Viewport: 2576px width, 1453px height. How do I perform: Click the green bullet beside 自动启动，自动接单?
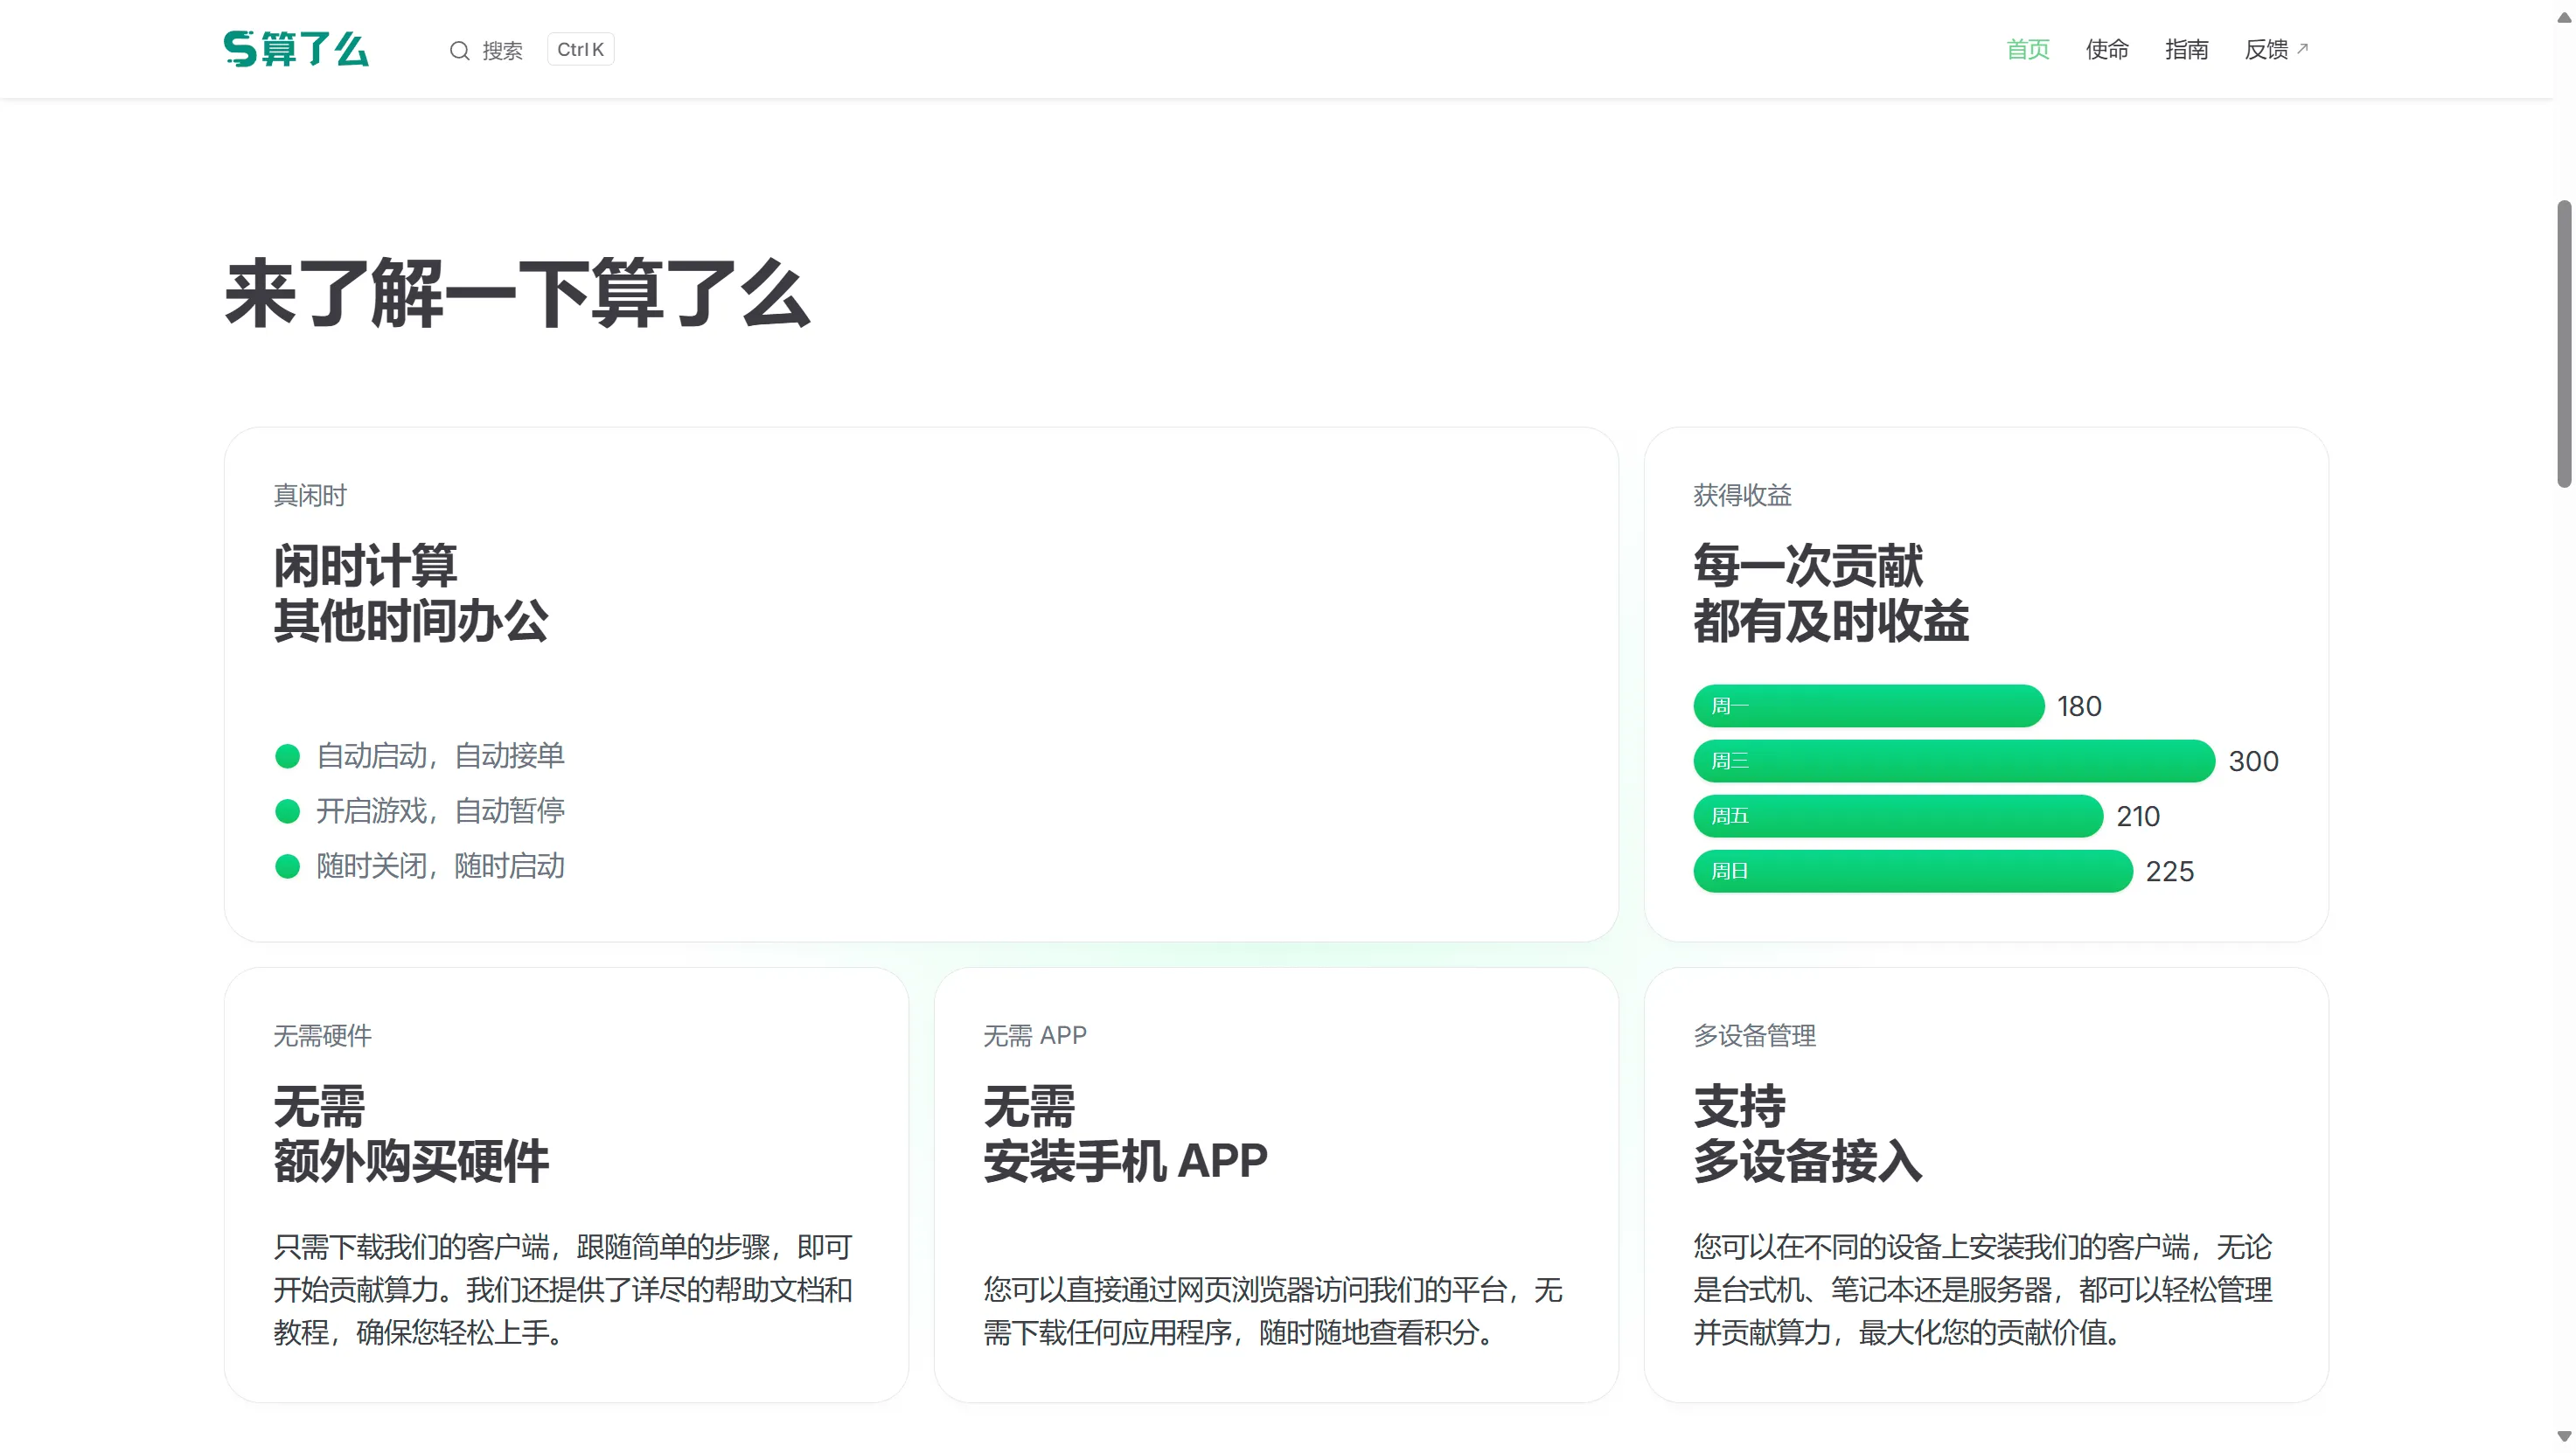click(287, 756)
